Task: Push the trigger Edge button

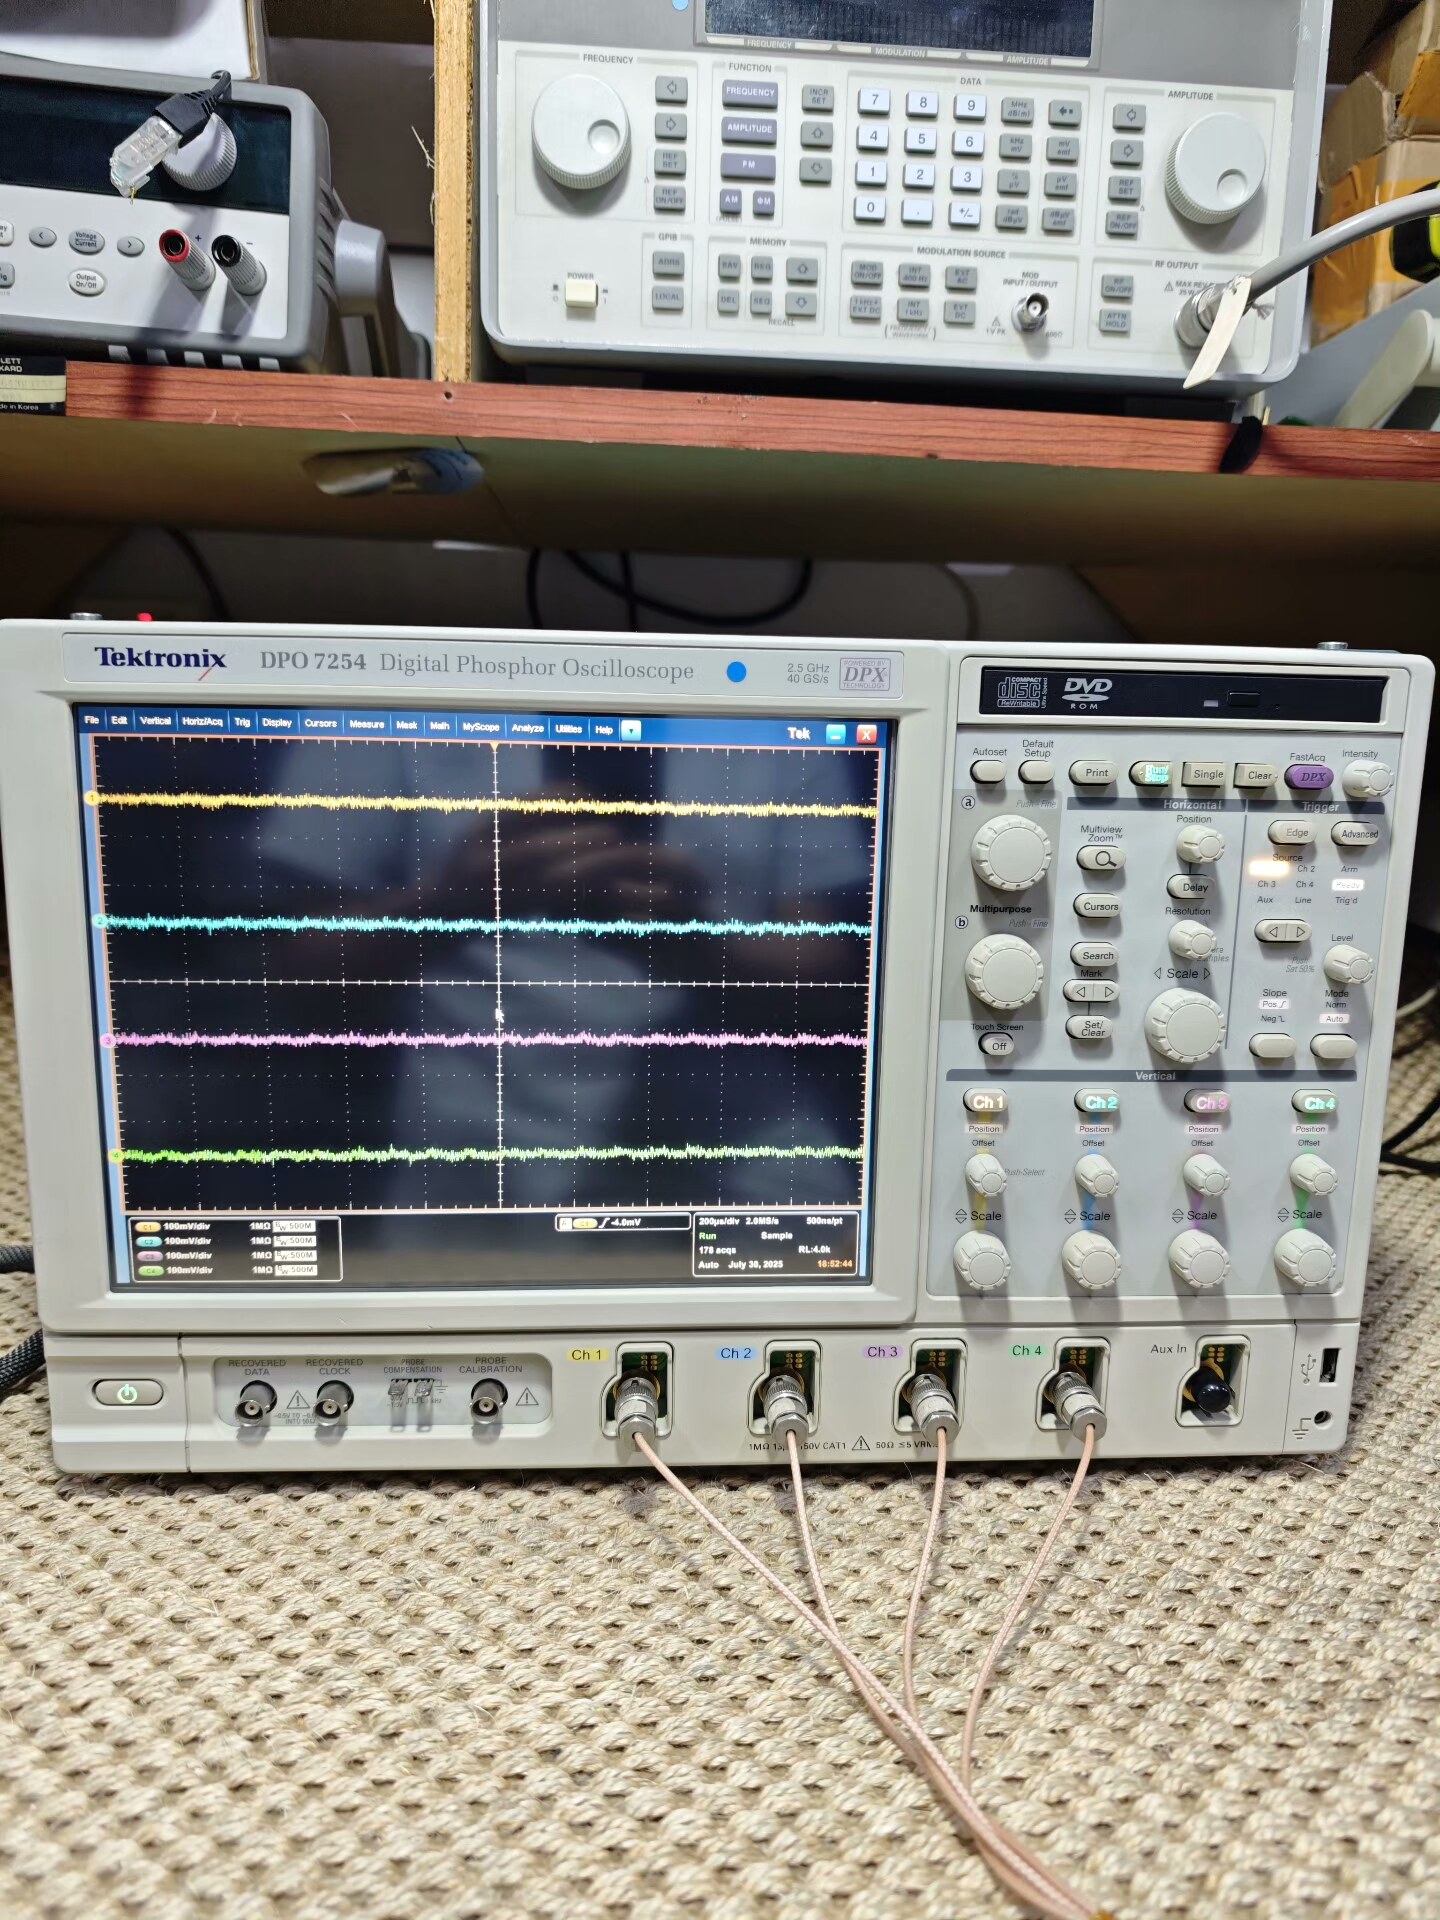Action: 1293,832
